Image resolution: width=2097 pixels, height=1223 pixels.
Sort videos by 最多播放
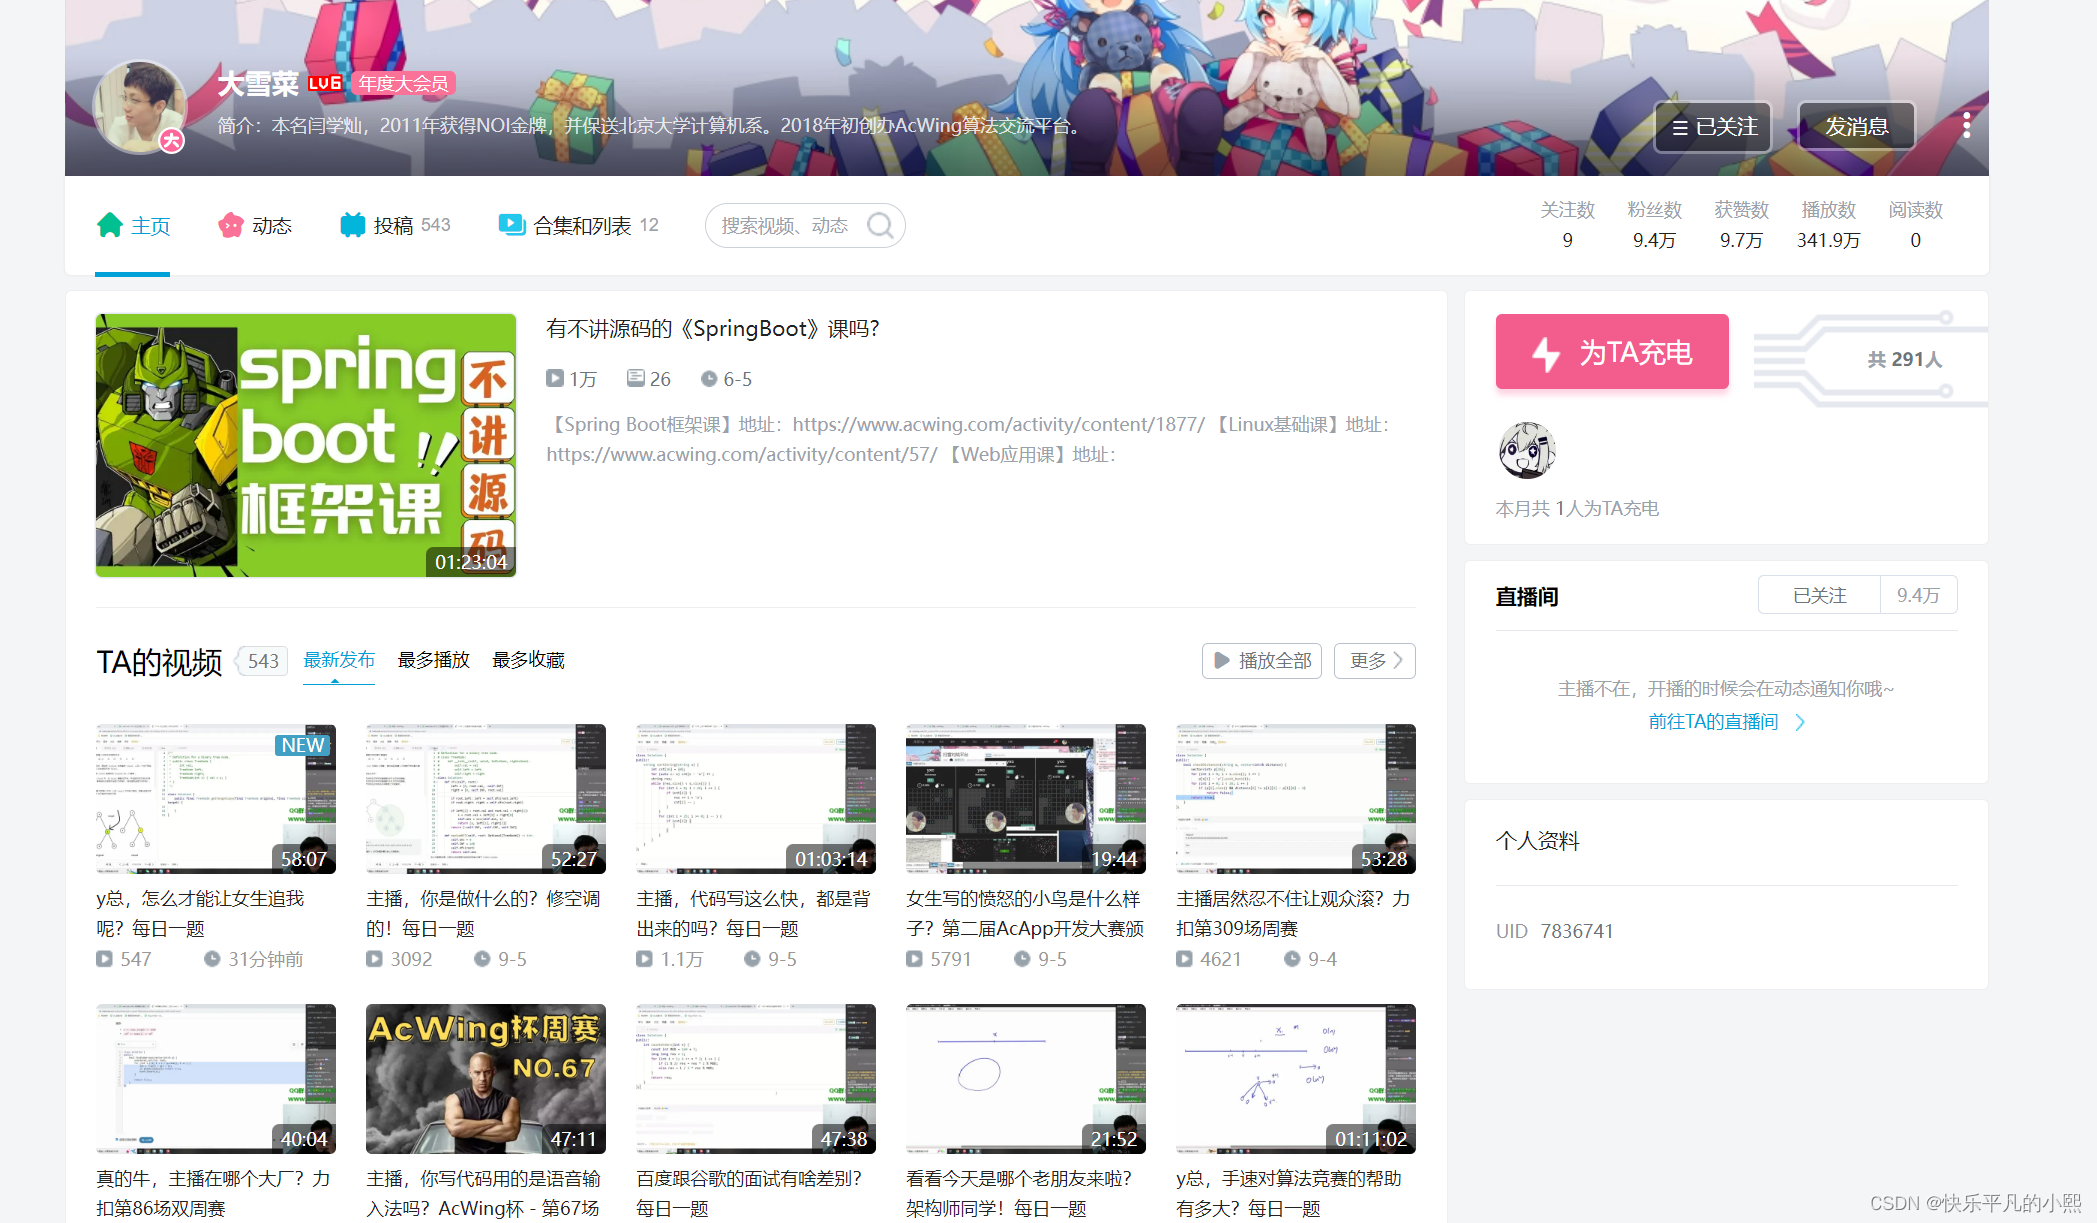pos(433,660)
